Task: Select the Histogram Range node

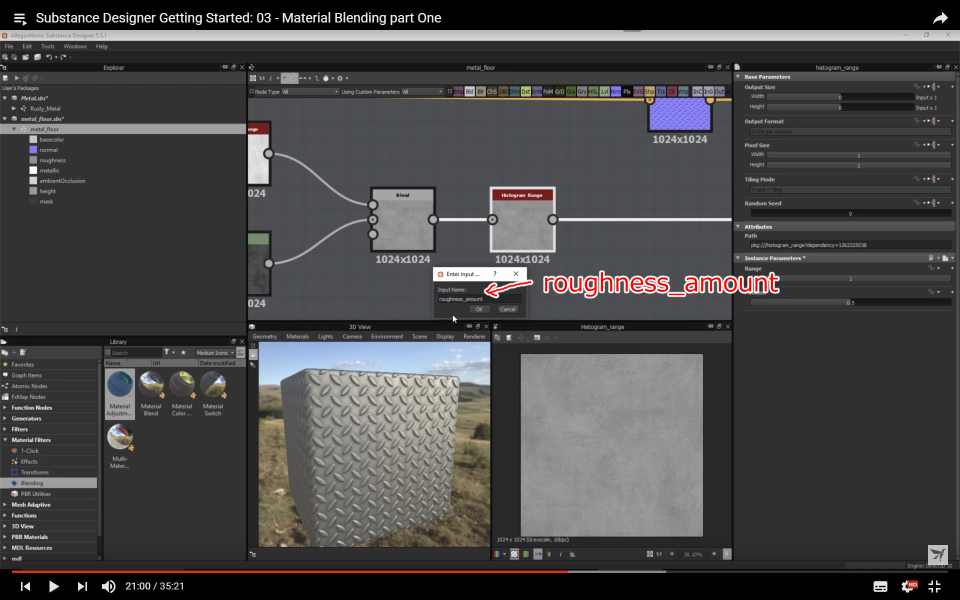Action: (x=522, y=220)
